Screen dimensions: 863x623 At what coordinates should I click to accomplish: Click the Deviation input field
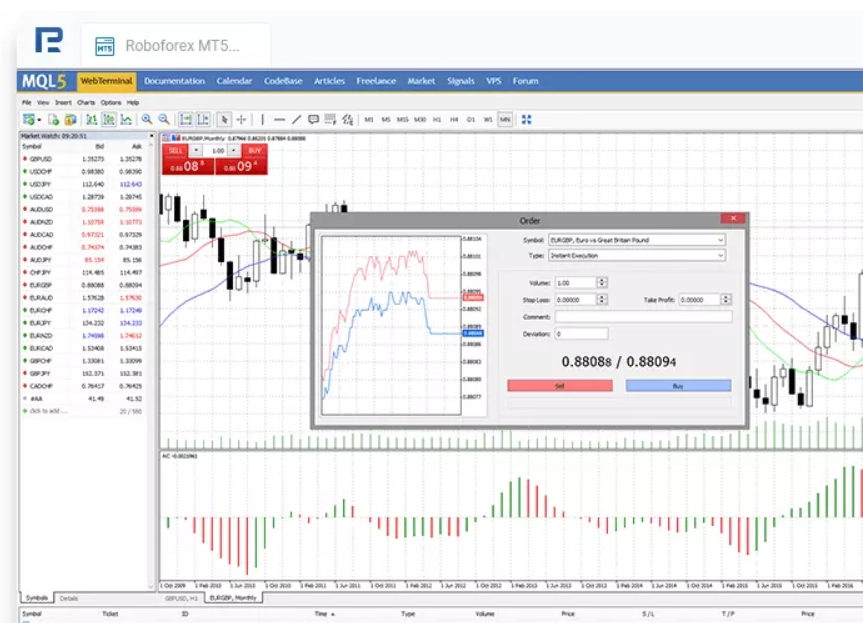click(581, 334)
